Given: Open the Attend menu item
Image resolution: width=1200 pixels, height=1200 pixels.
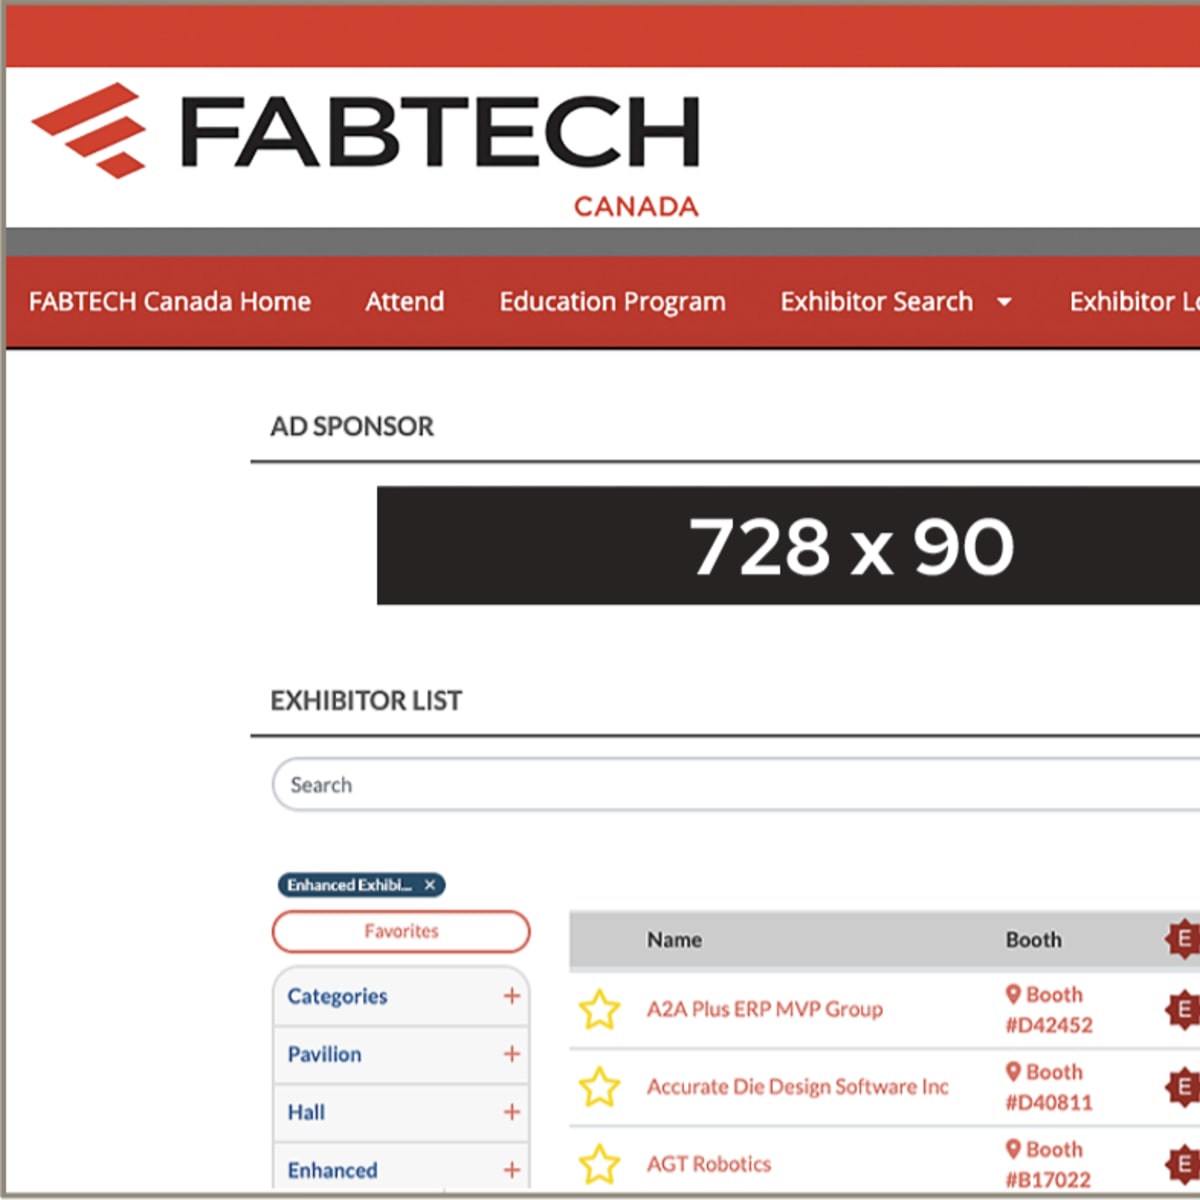Looking at the screenshot, I should coord(405,301).
